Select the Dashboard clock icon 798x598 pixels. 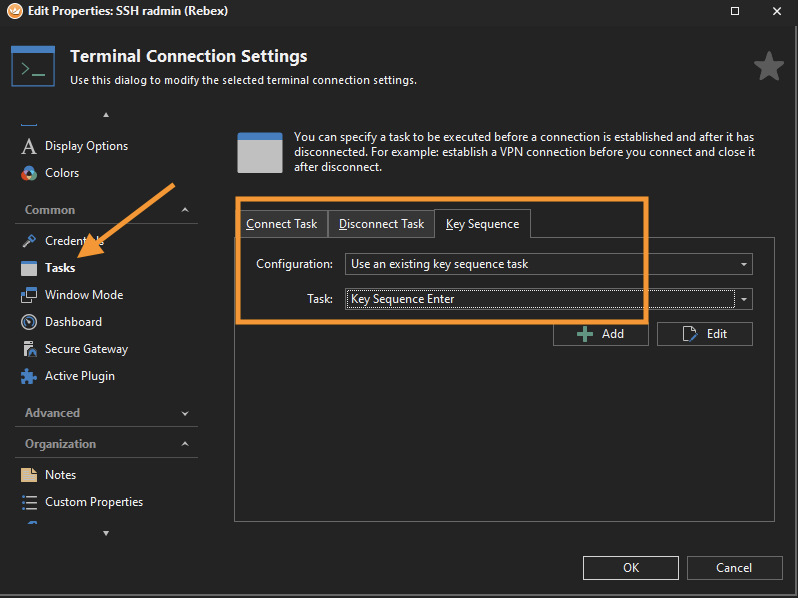[28, 322]
